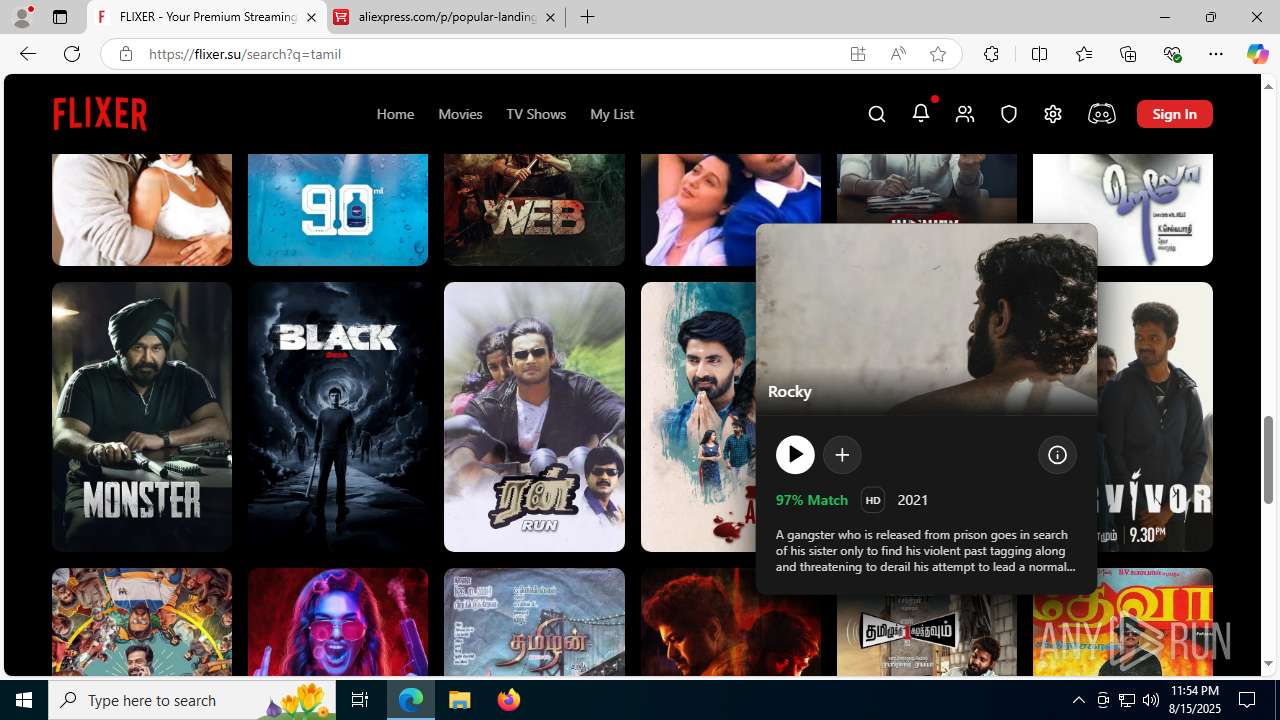Refresh the current page

pyautogui.click(x=72, y=54)
